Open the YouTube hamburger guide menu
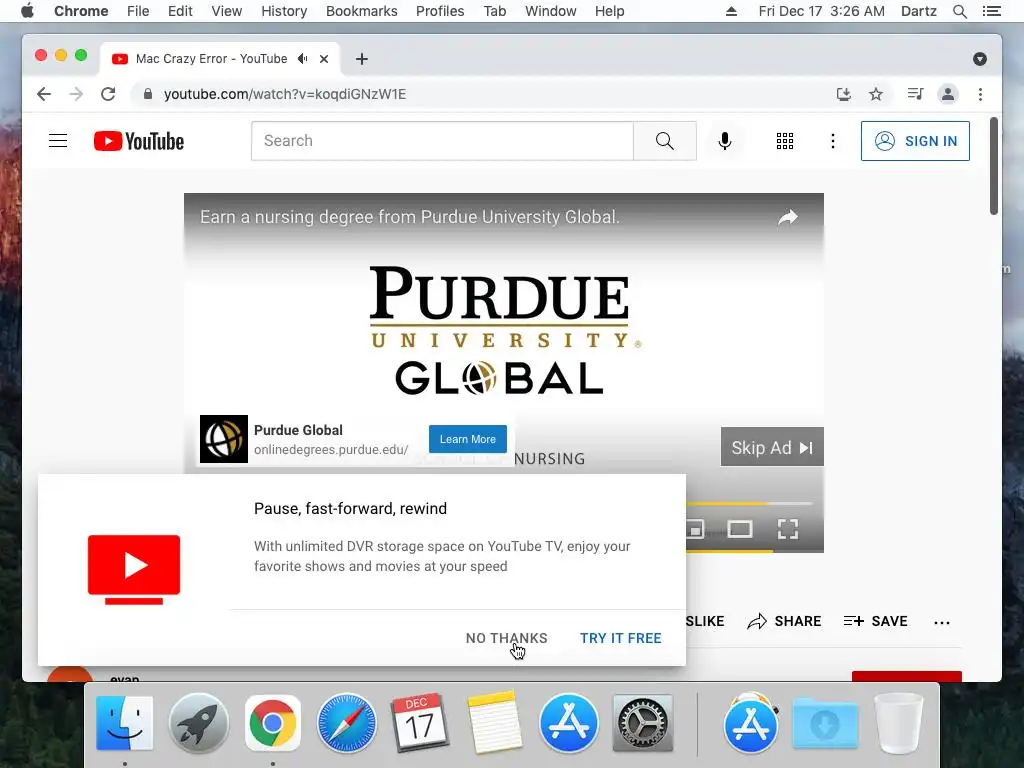The width and height of the screenshot is (1024, 768). [x=58, y=141]
